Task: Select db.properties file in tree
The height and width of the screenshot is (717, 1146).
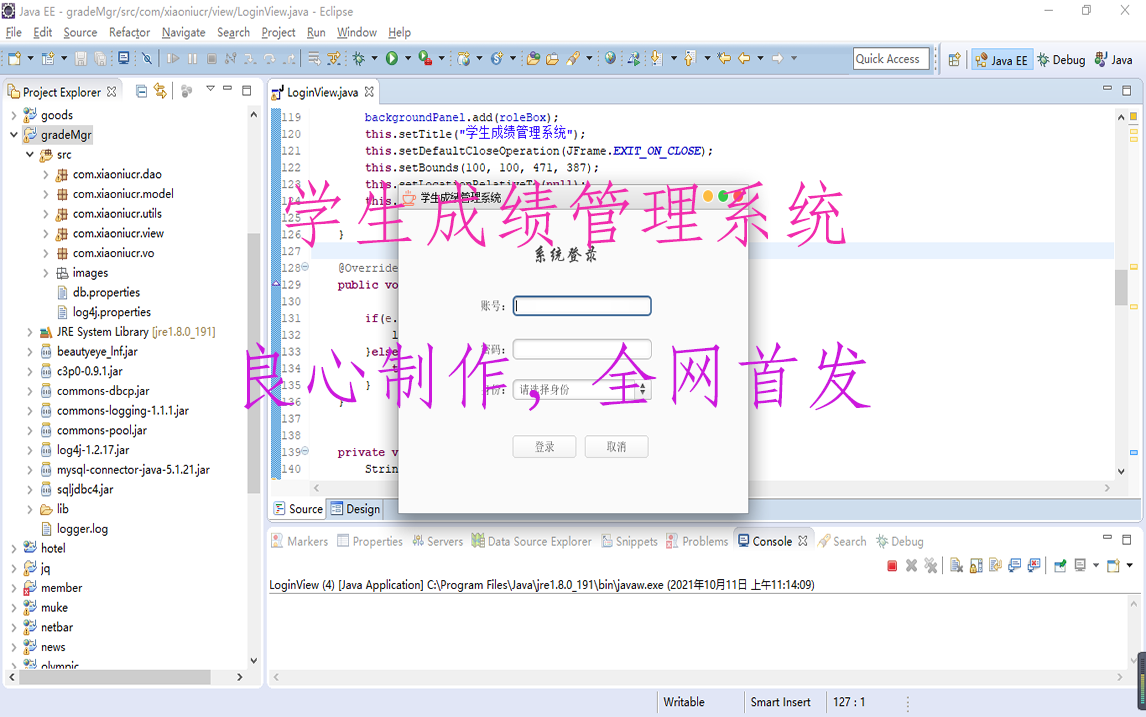Action: coord(106,292)
